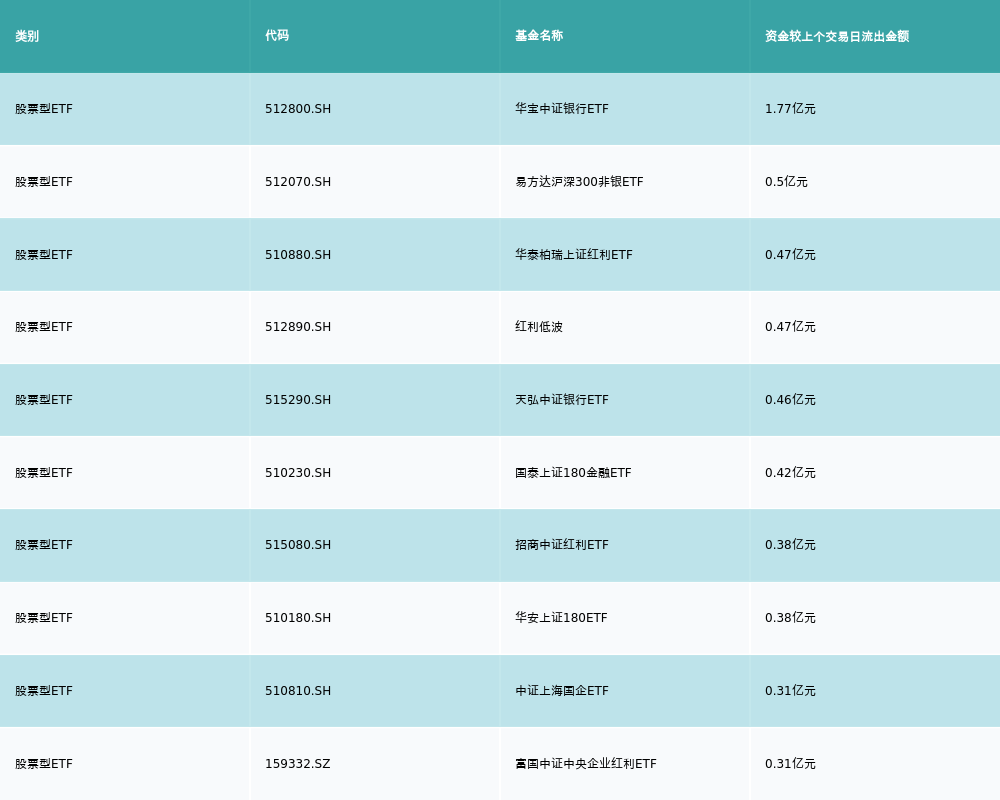Image resolution: width=1000 pixels, height=800 pixels.
Task: Click 股票型ETF in the 510180.SH row
Action: [x=44, y=618]
